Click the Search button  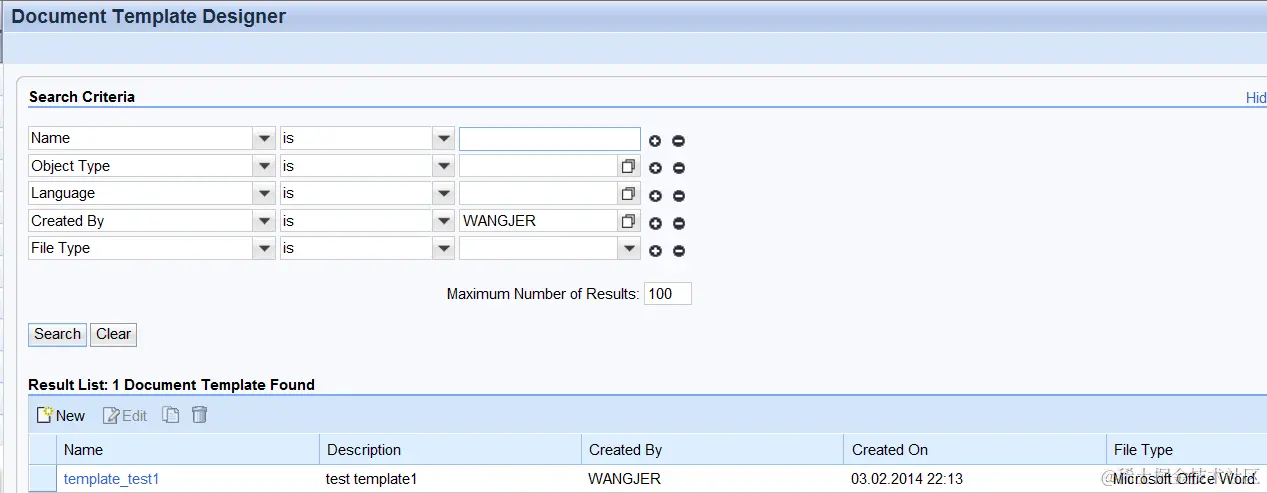[57, 334]
